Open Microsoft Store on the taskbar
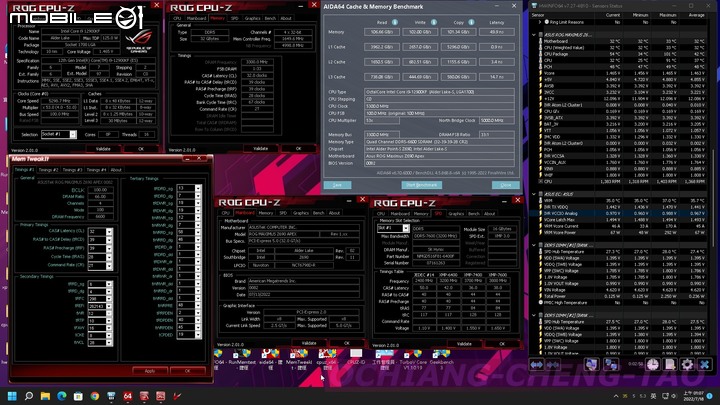 (x=78, y=396)
